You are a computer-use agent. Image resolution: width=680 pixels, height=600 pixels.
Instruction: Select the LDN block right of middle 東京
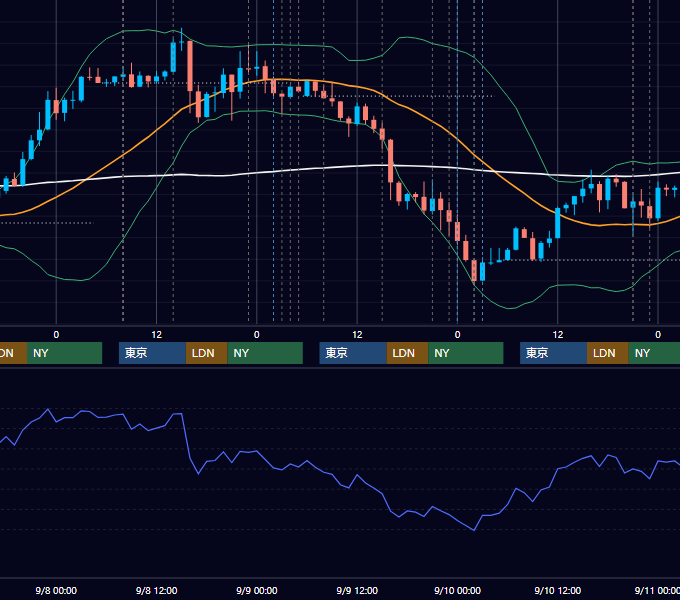407,353
